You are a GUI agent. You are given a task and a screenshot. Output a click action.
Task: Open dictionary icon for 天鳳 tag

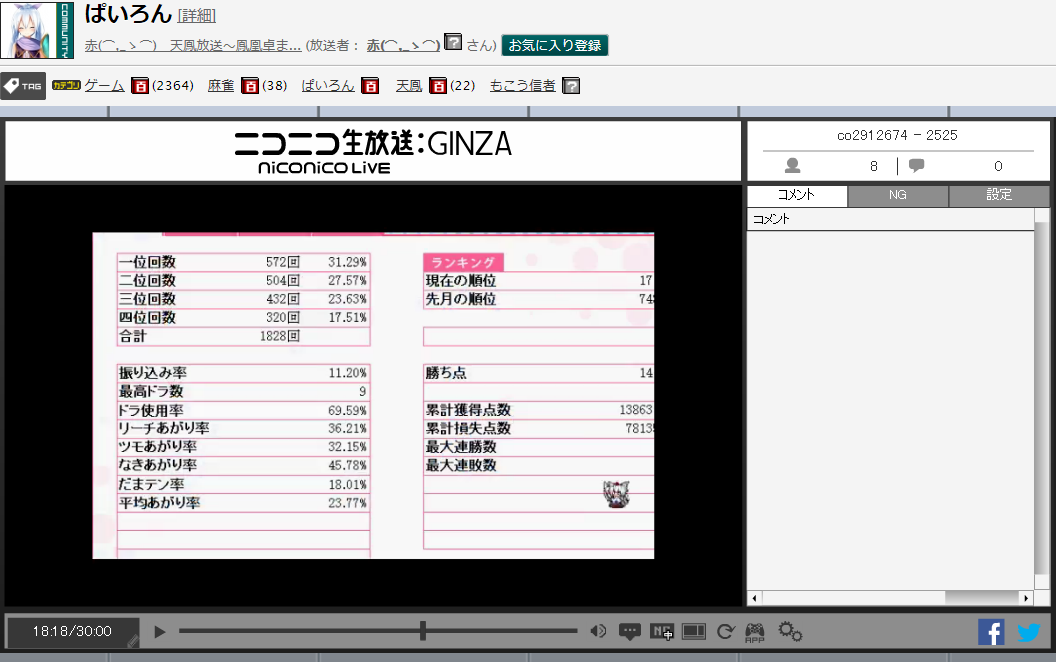tap(438, 86)
